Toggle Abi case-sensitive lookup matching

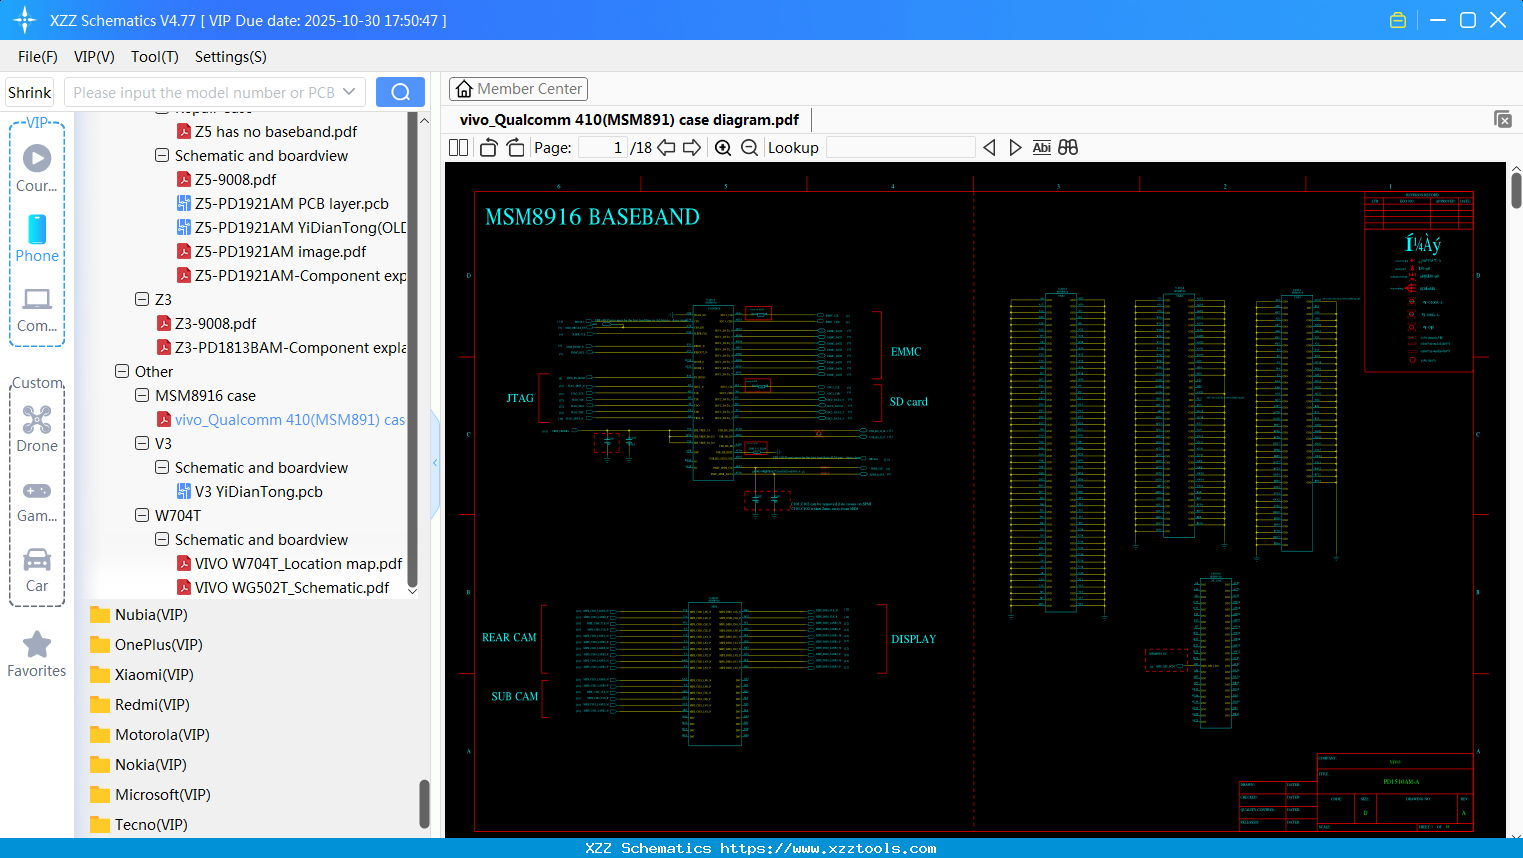click(1041, 147)
